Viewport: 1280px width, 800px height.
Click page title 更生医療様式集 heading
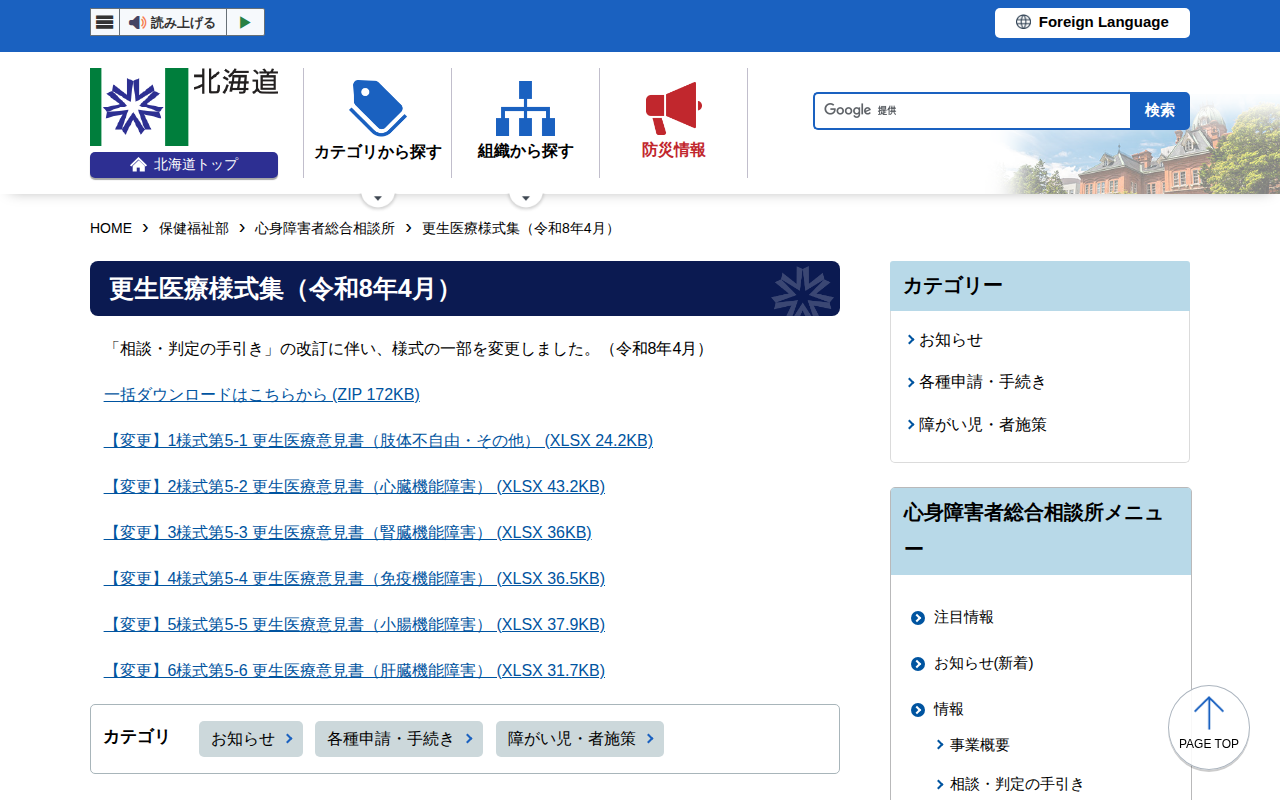click(x=465, y=289)
